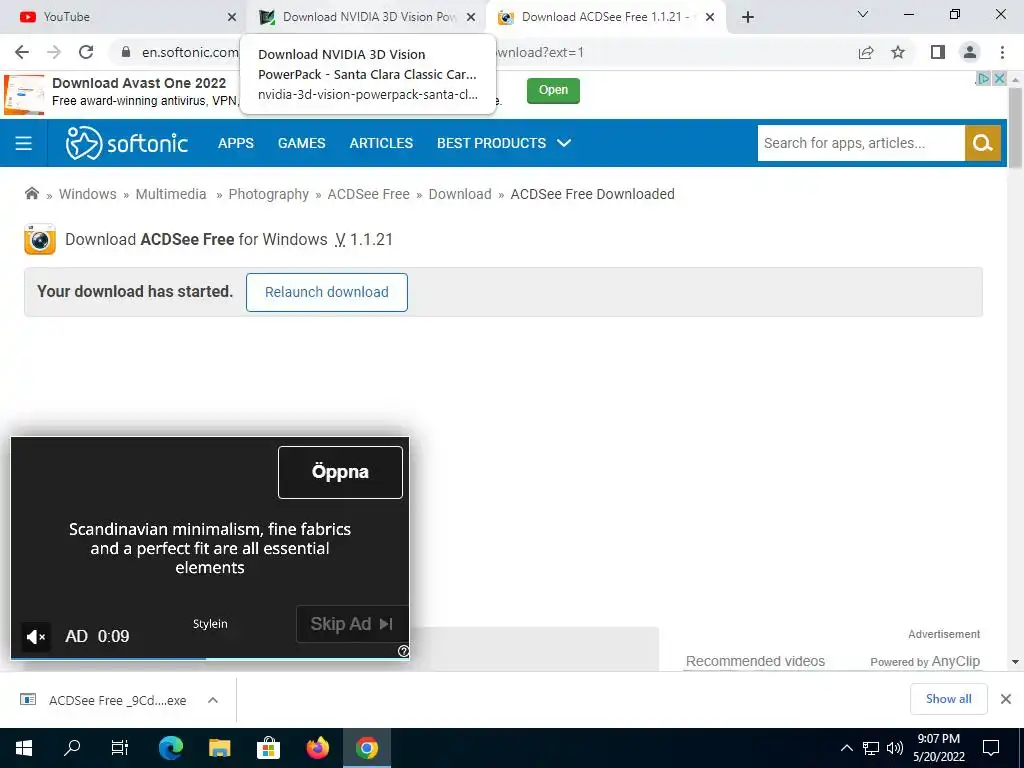Open the Photography breadcrumb link
Image resolution: width=1024 pixels, height=768 pixels.
pyautogui.click(x=268, y=194)
